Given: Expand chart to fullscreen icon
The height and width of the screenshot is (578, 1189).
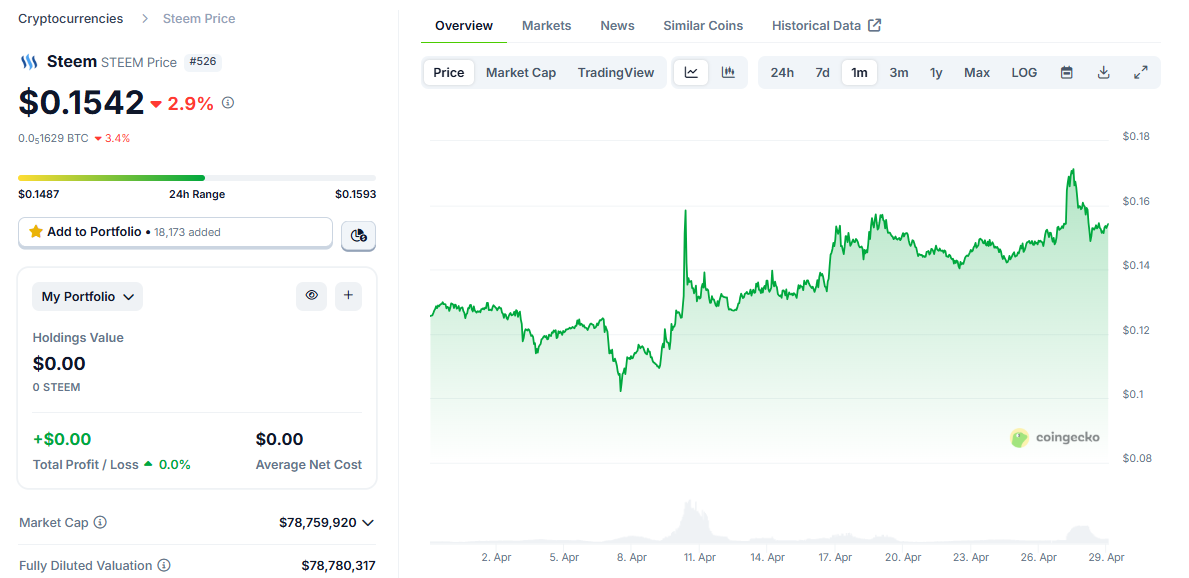Looking at the screenshot, I should pyautogui.click(x=1140, y=73).
